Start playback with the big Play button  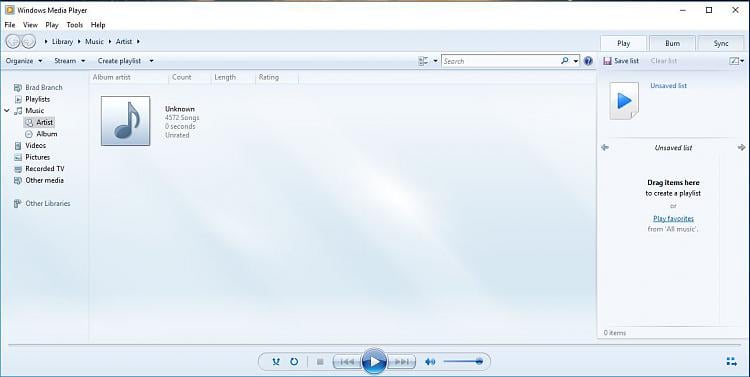[x=374, y=362]
